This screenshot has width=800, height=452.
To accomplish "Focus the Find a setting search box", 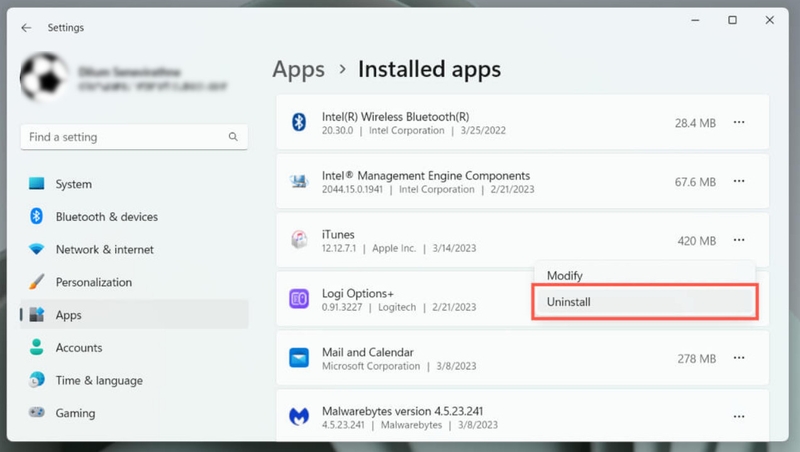I will coord(134,137).
